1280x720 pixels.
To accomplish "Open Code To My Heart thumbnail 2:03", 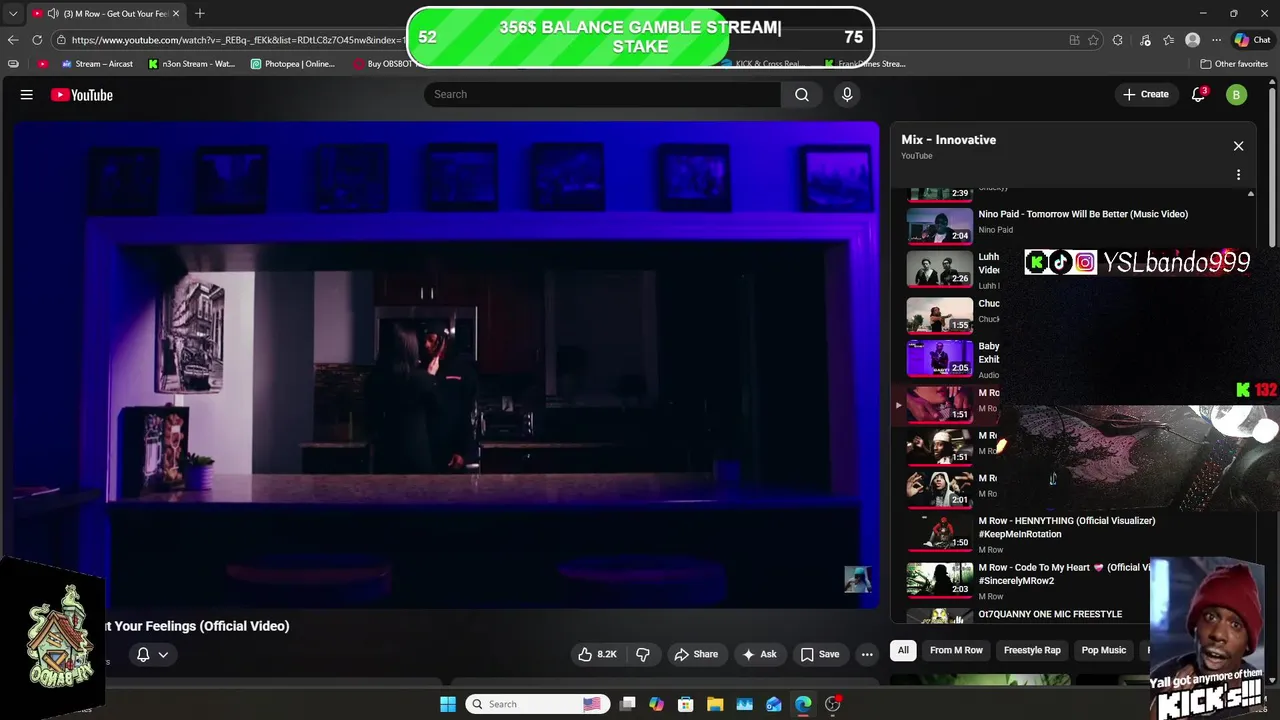I will pyautogui.click(x=940, y=580).
